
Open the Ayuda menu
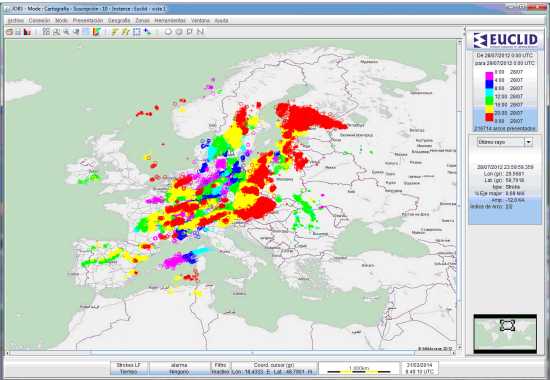221,21
